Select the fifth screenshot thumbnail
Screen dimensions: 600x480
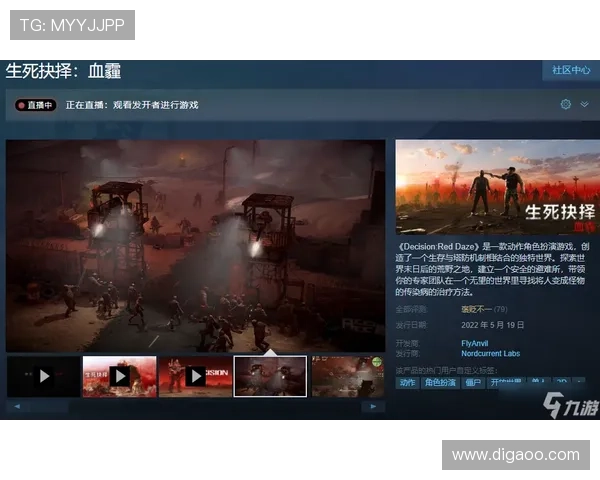tap(347, 376)
